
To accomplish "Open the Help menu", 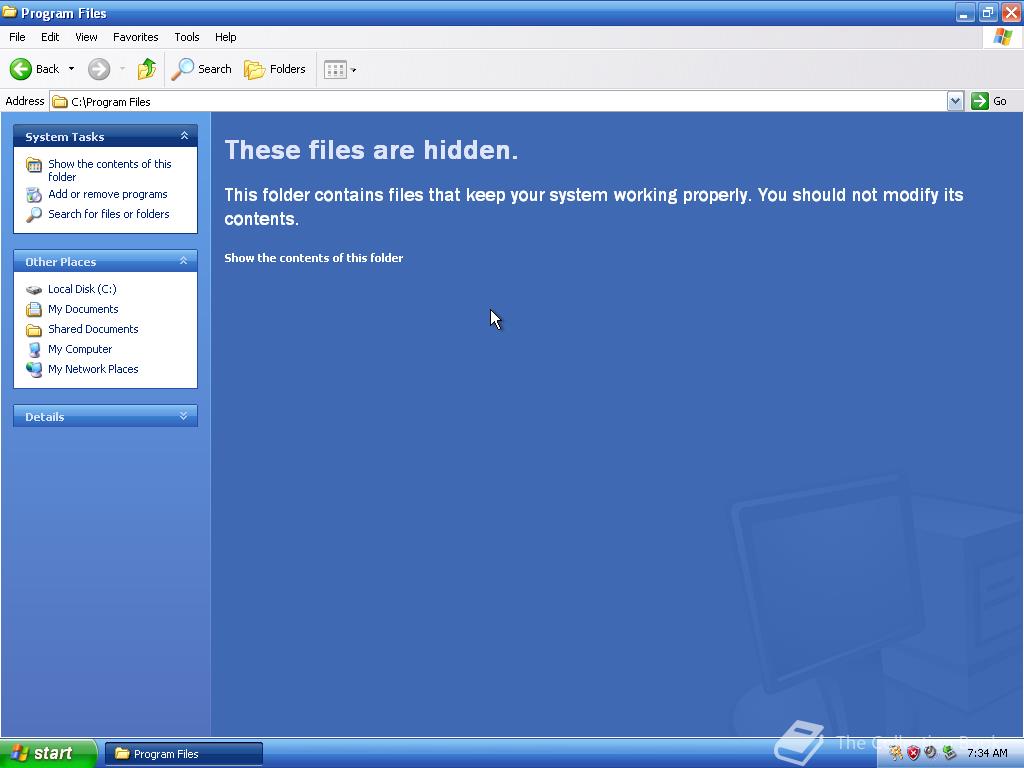I will (x=225, y=37).
